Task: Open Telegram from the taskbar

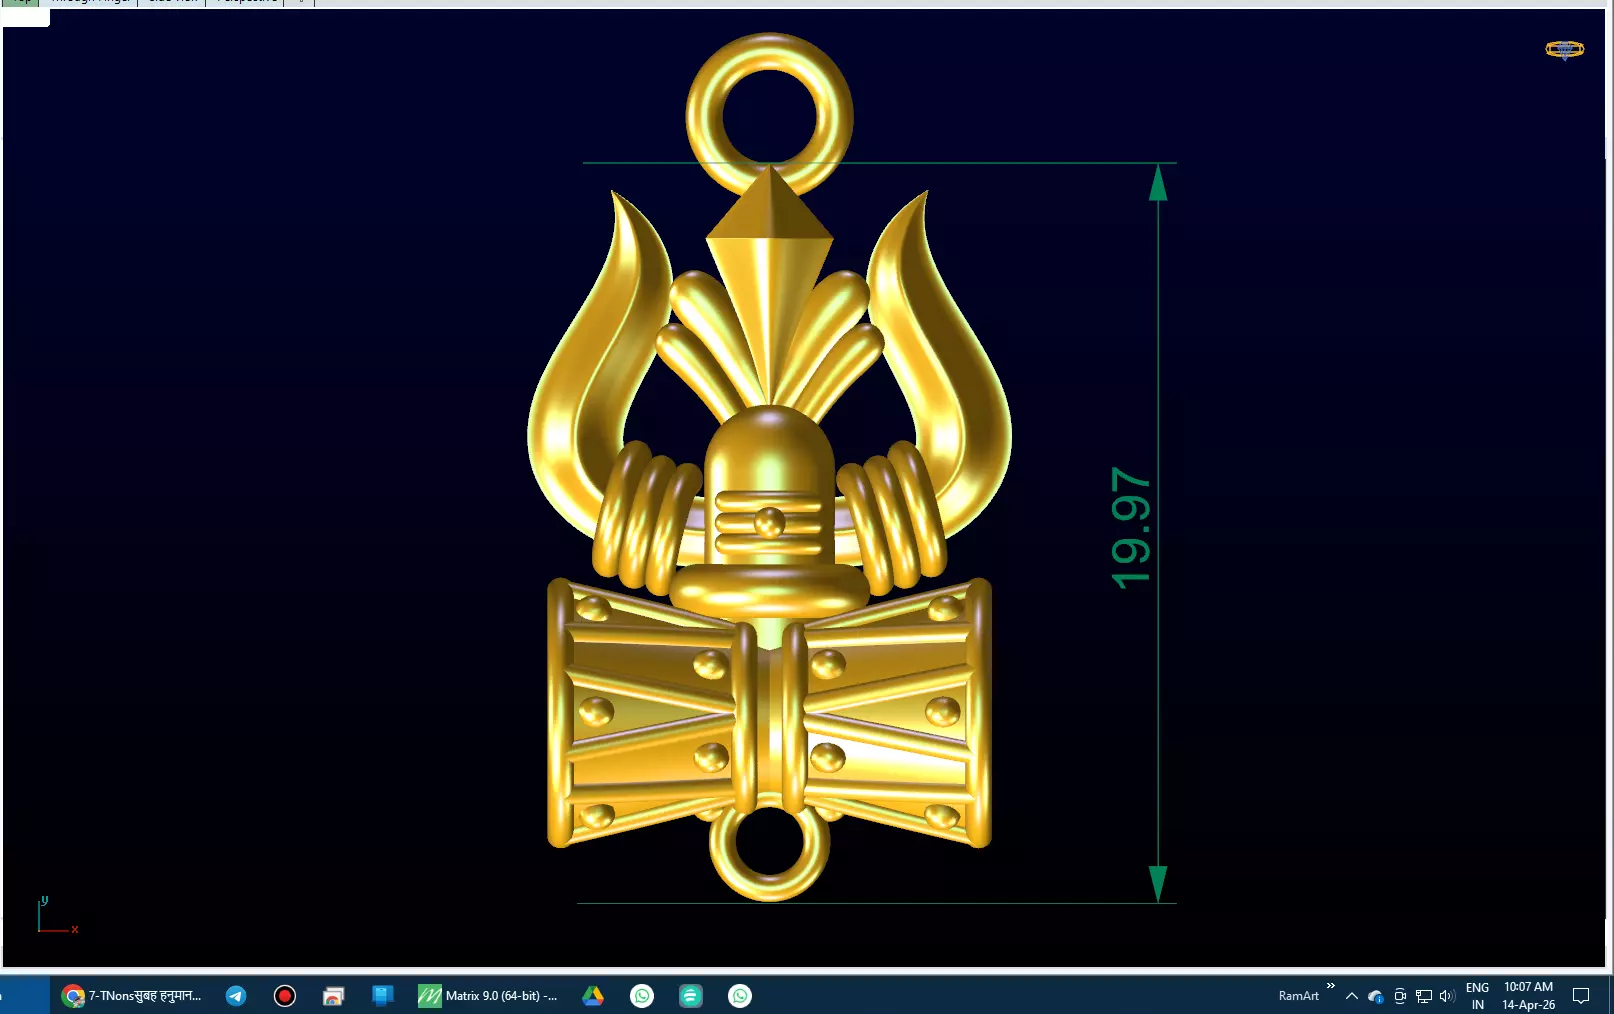Action: (236, 995)
